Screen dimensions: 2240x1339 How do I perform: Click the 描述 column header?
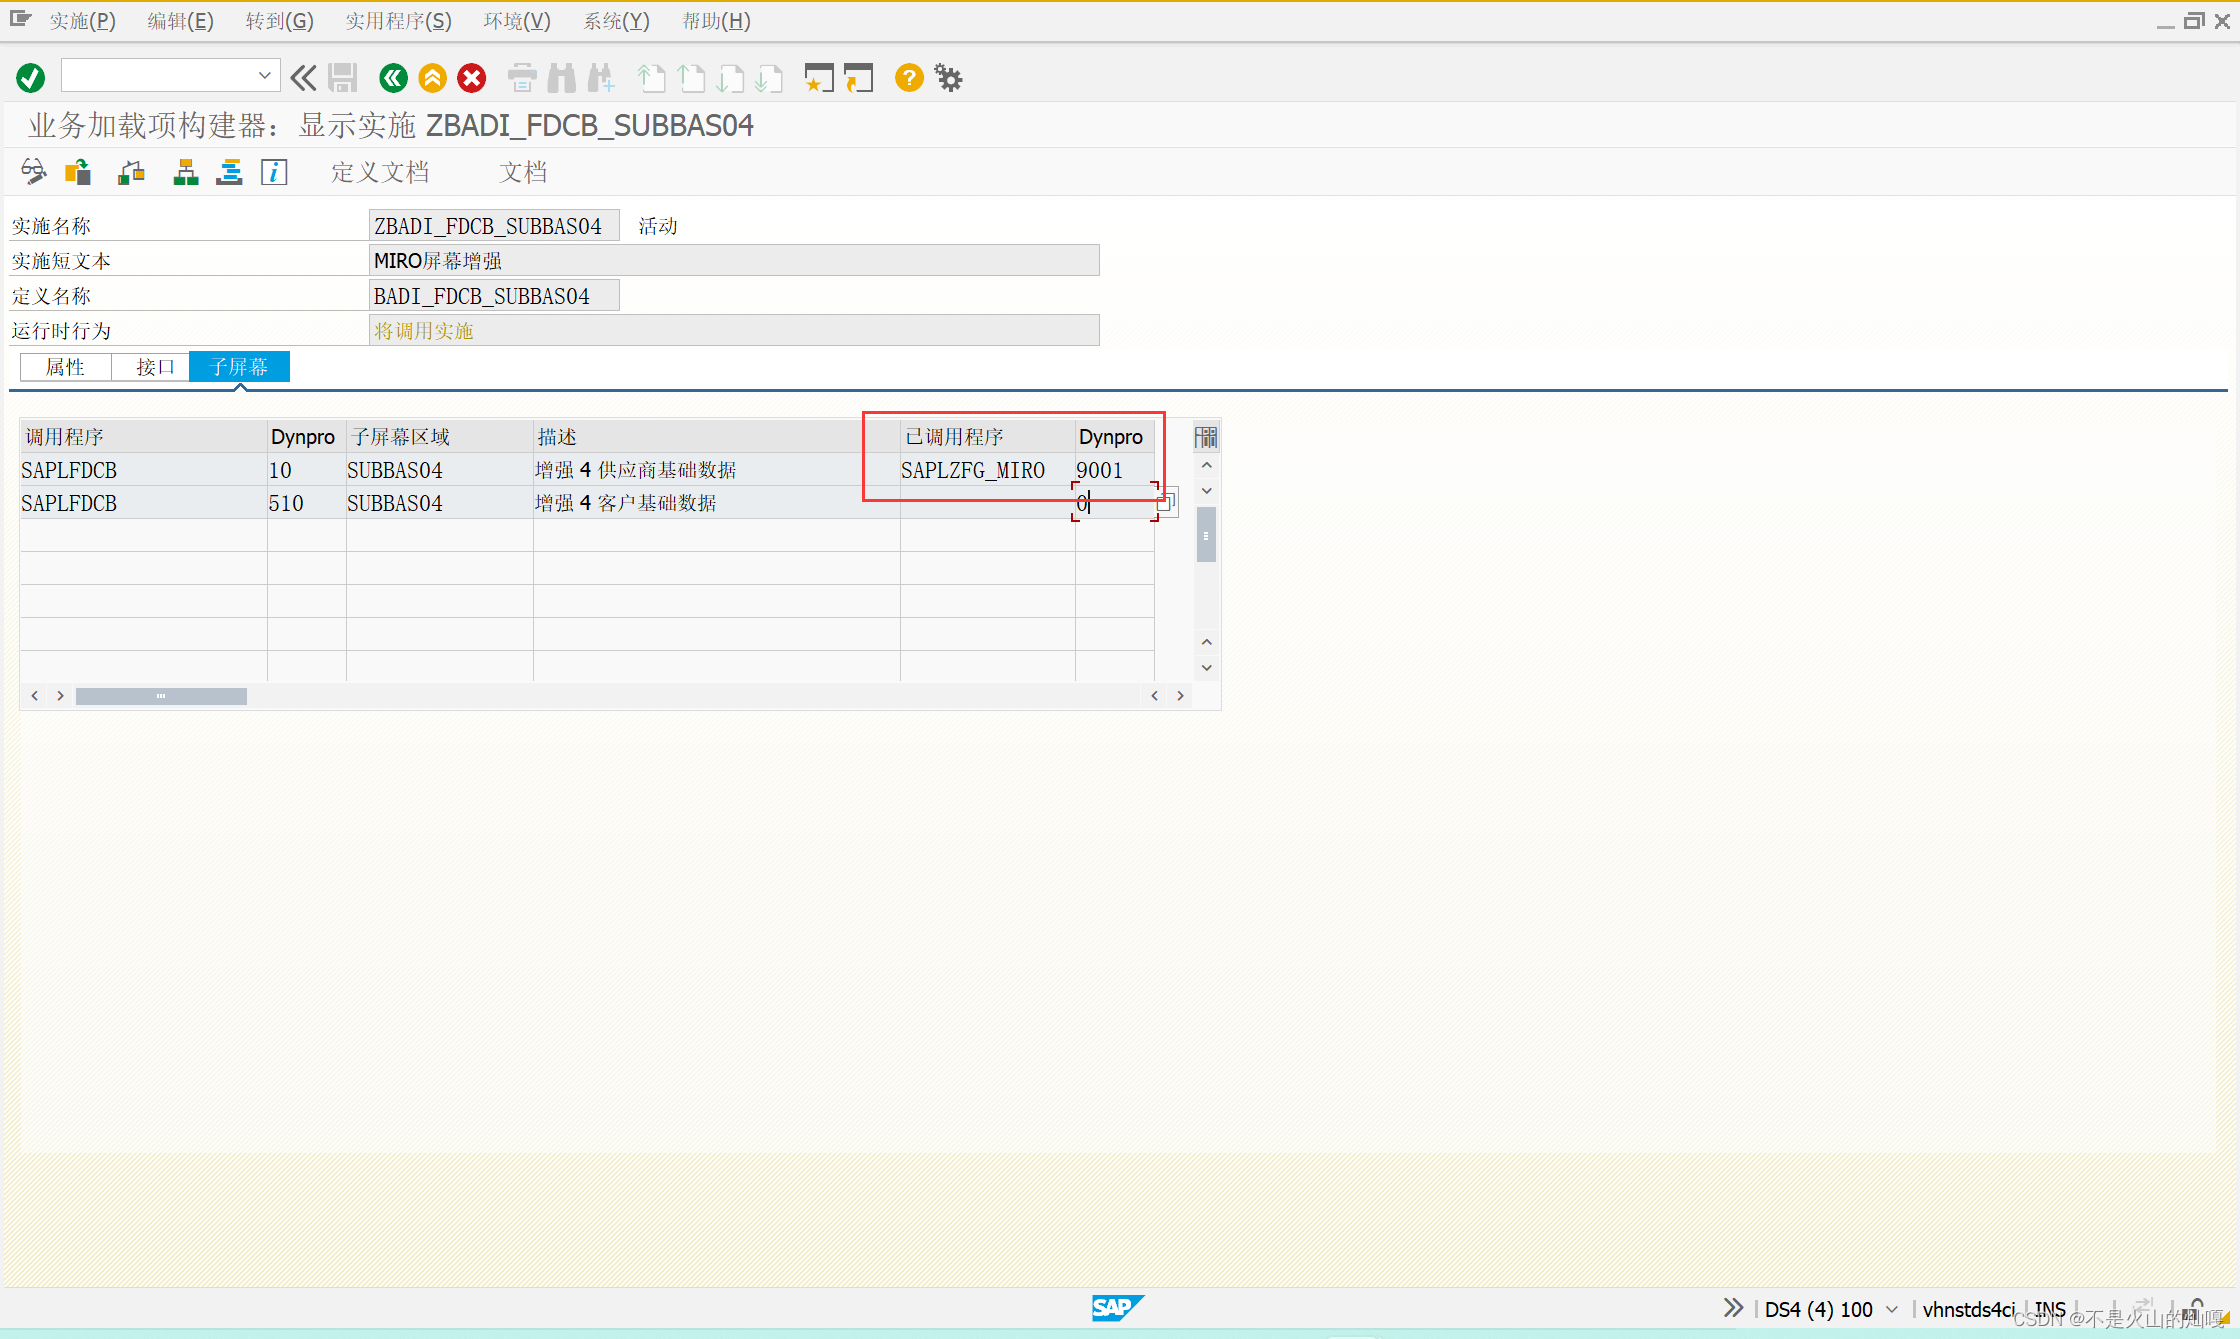click(x=716, y=437)
